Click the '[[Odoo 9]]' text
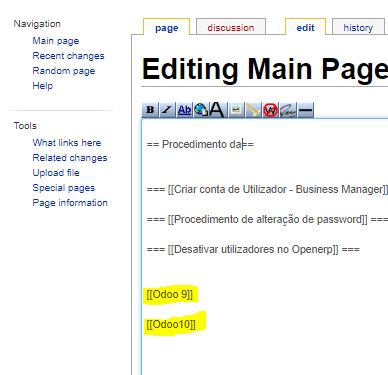The height and width of the screenshot is (375, 388). coord(170,294)
